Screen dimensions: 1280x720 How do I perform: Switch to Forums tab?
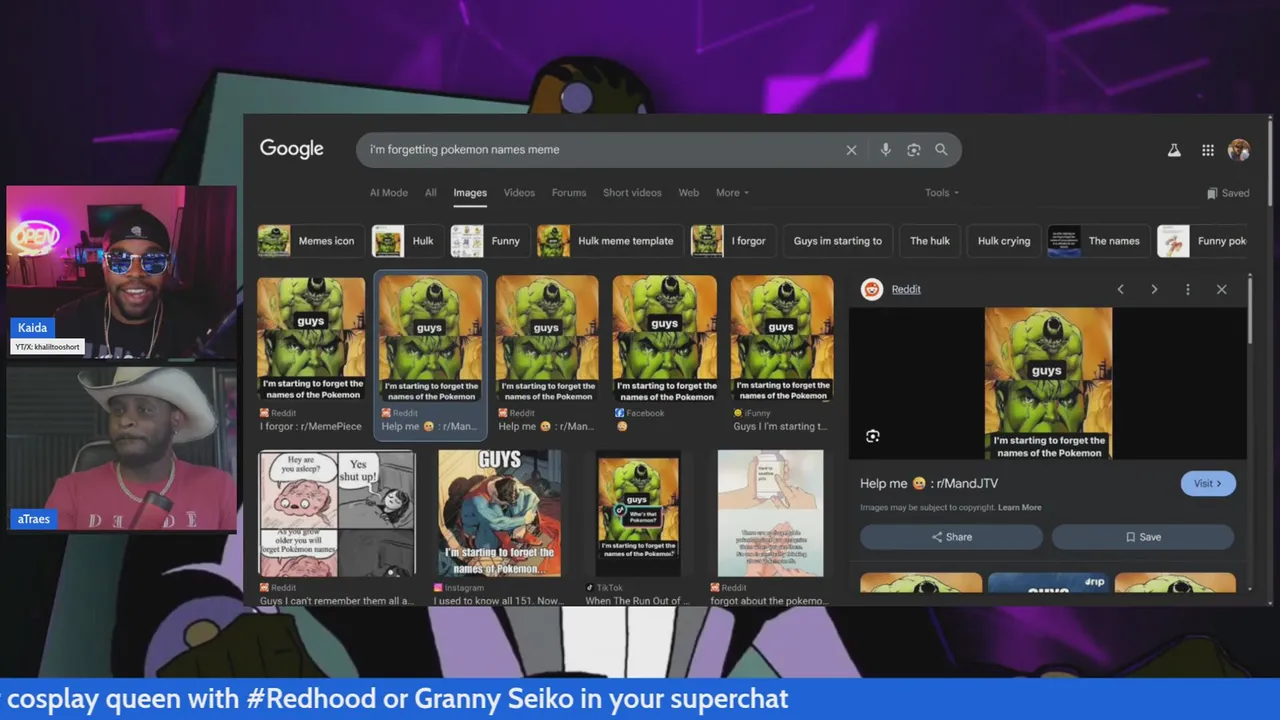pos(569,193)
